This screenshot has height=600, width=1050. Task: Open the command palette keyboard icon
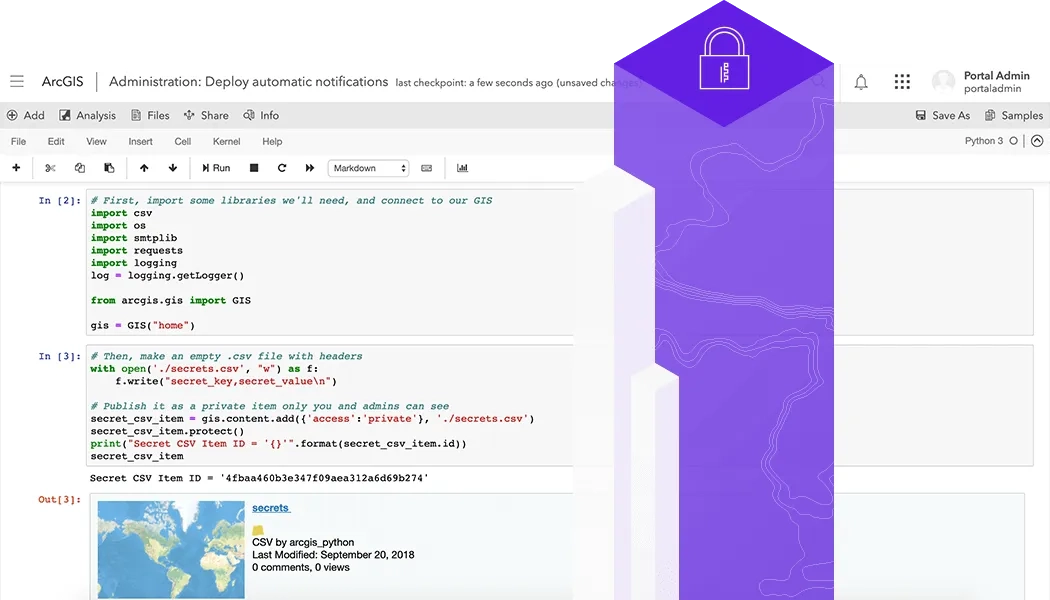pyautogui.click(x=427, y=168)
